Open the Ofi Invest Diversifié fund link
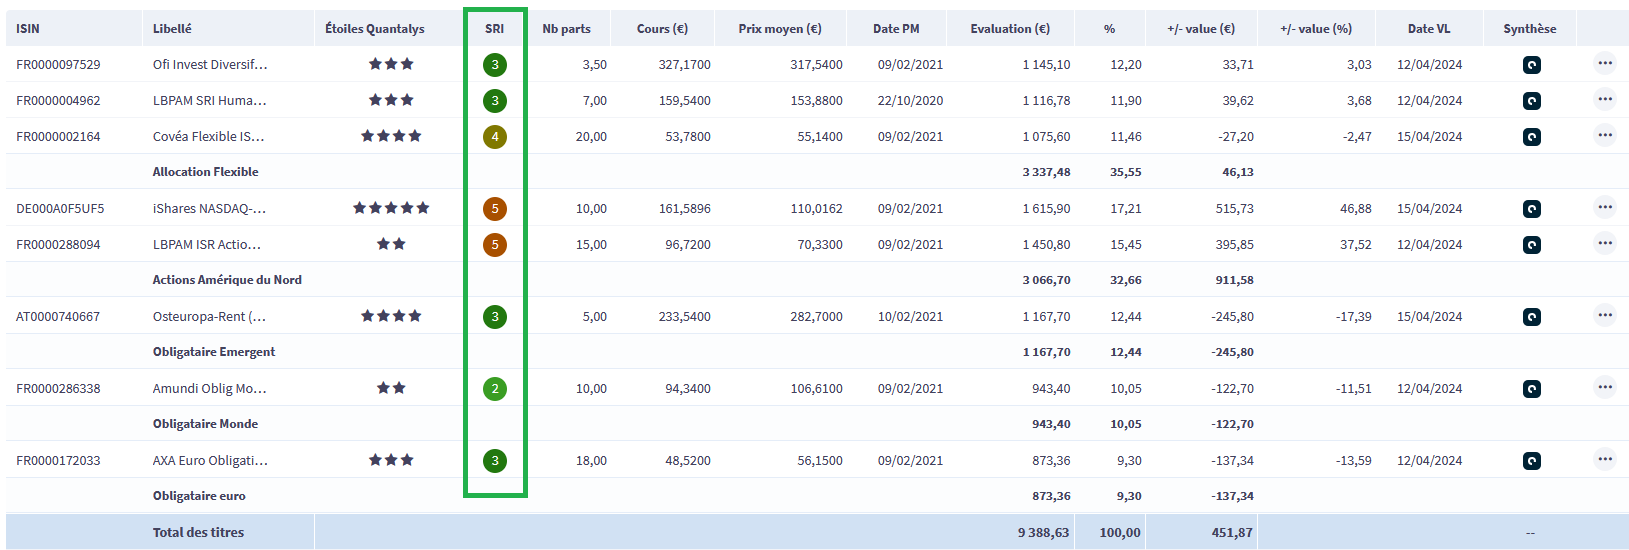 pos(210,65)
